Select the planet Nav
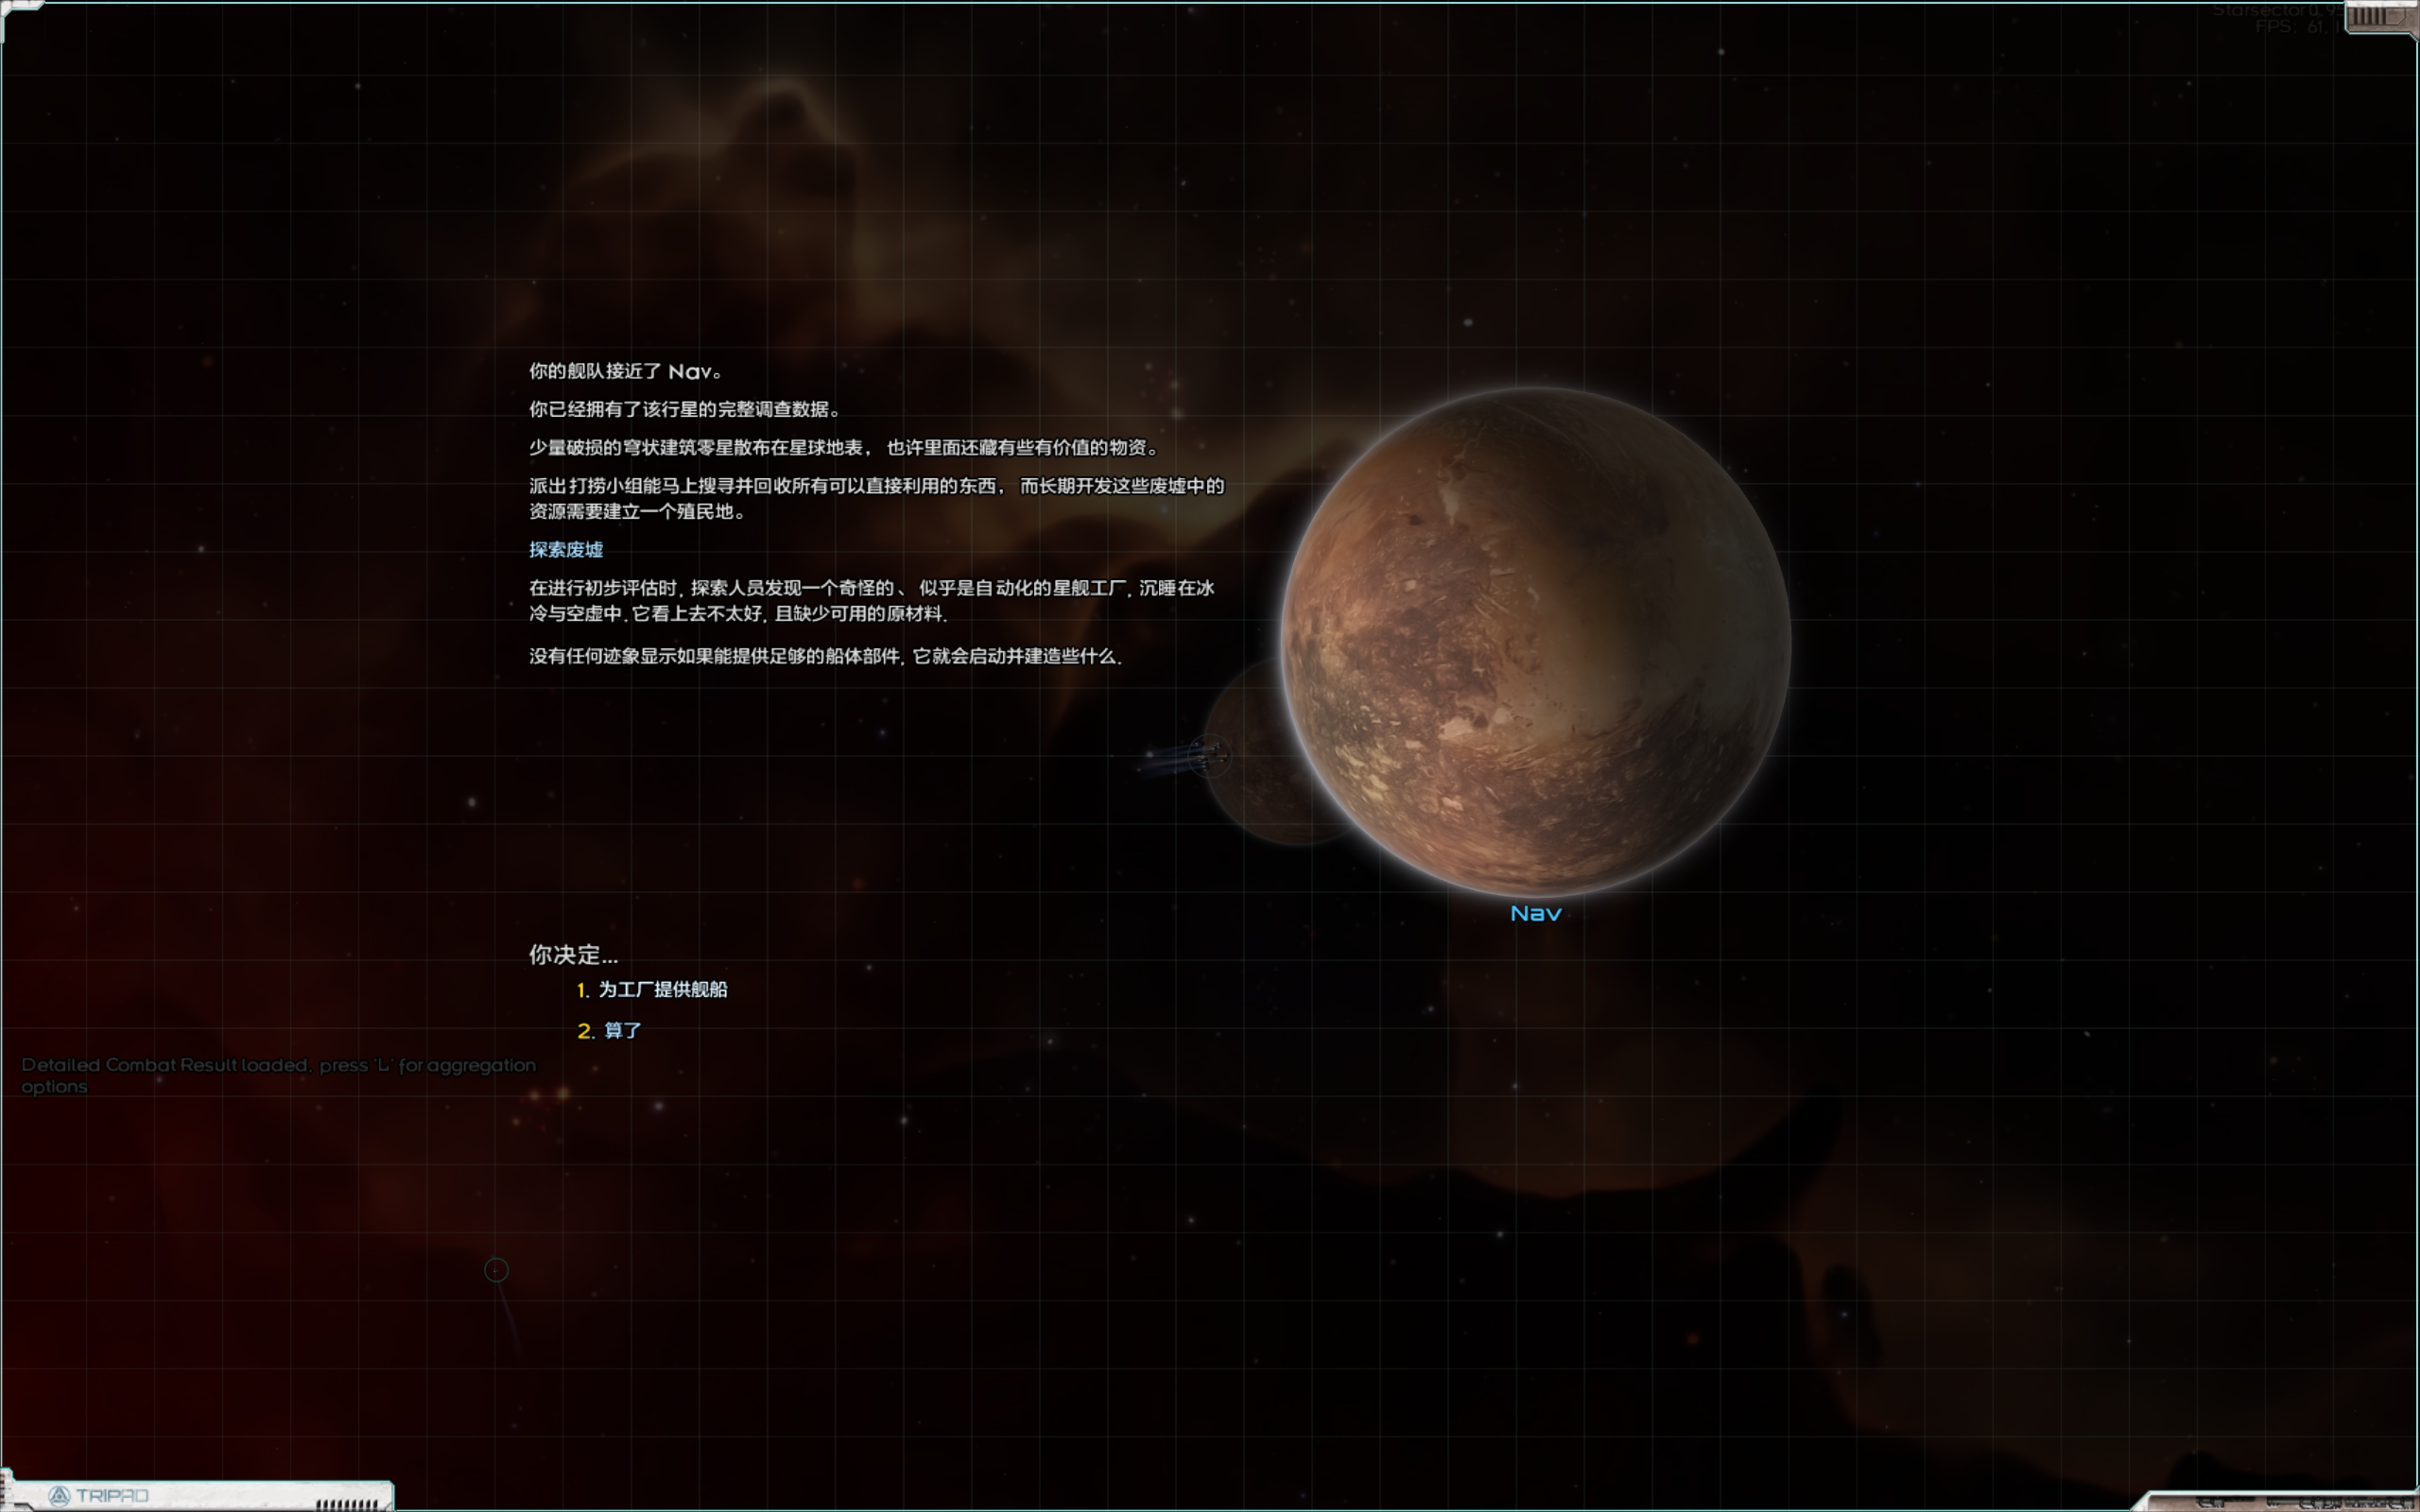Image resolution: width=2420 pixels, height=1512 pixels. 1530,640
